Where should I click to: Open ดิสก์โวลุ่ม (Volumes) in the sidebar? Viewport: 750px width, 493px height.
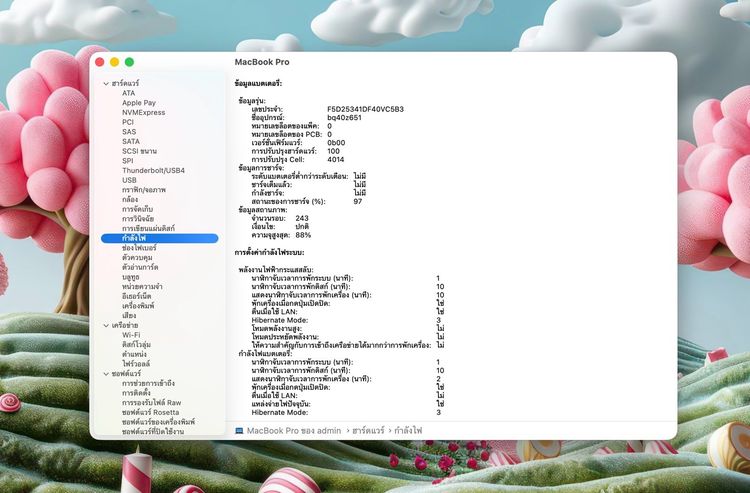tap(136, 345)
